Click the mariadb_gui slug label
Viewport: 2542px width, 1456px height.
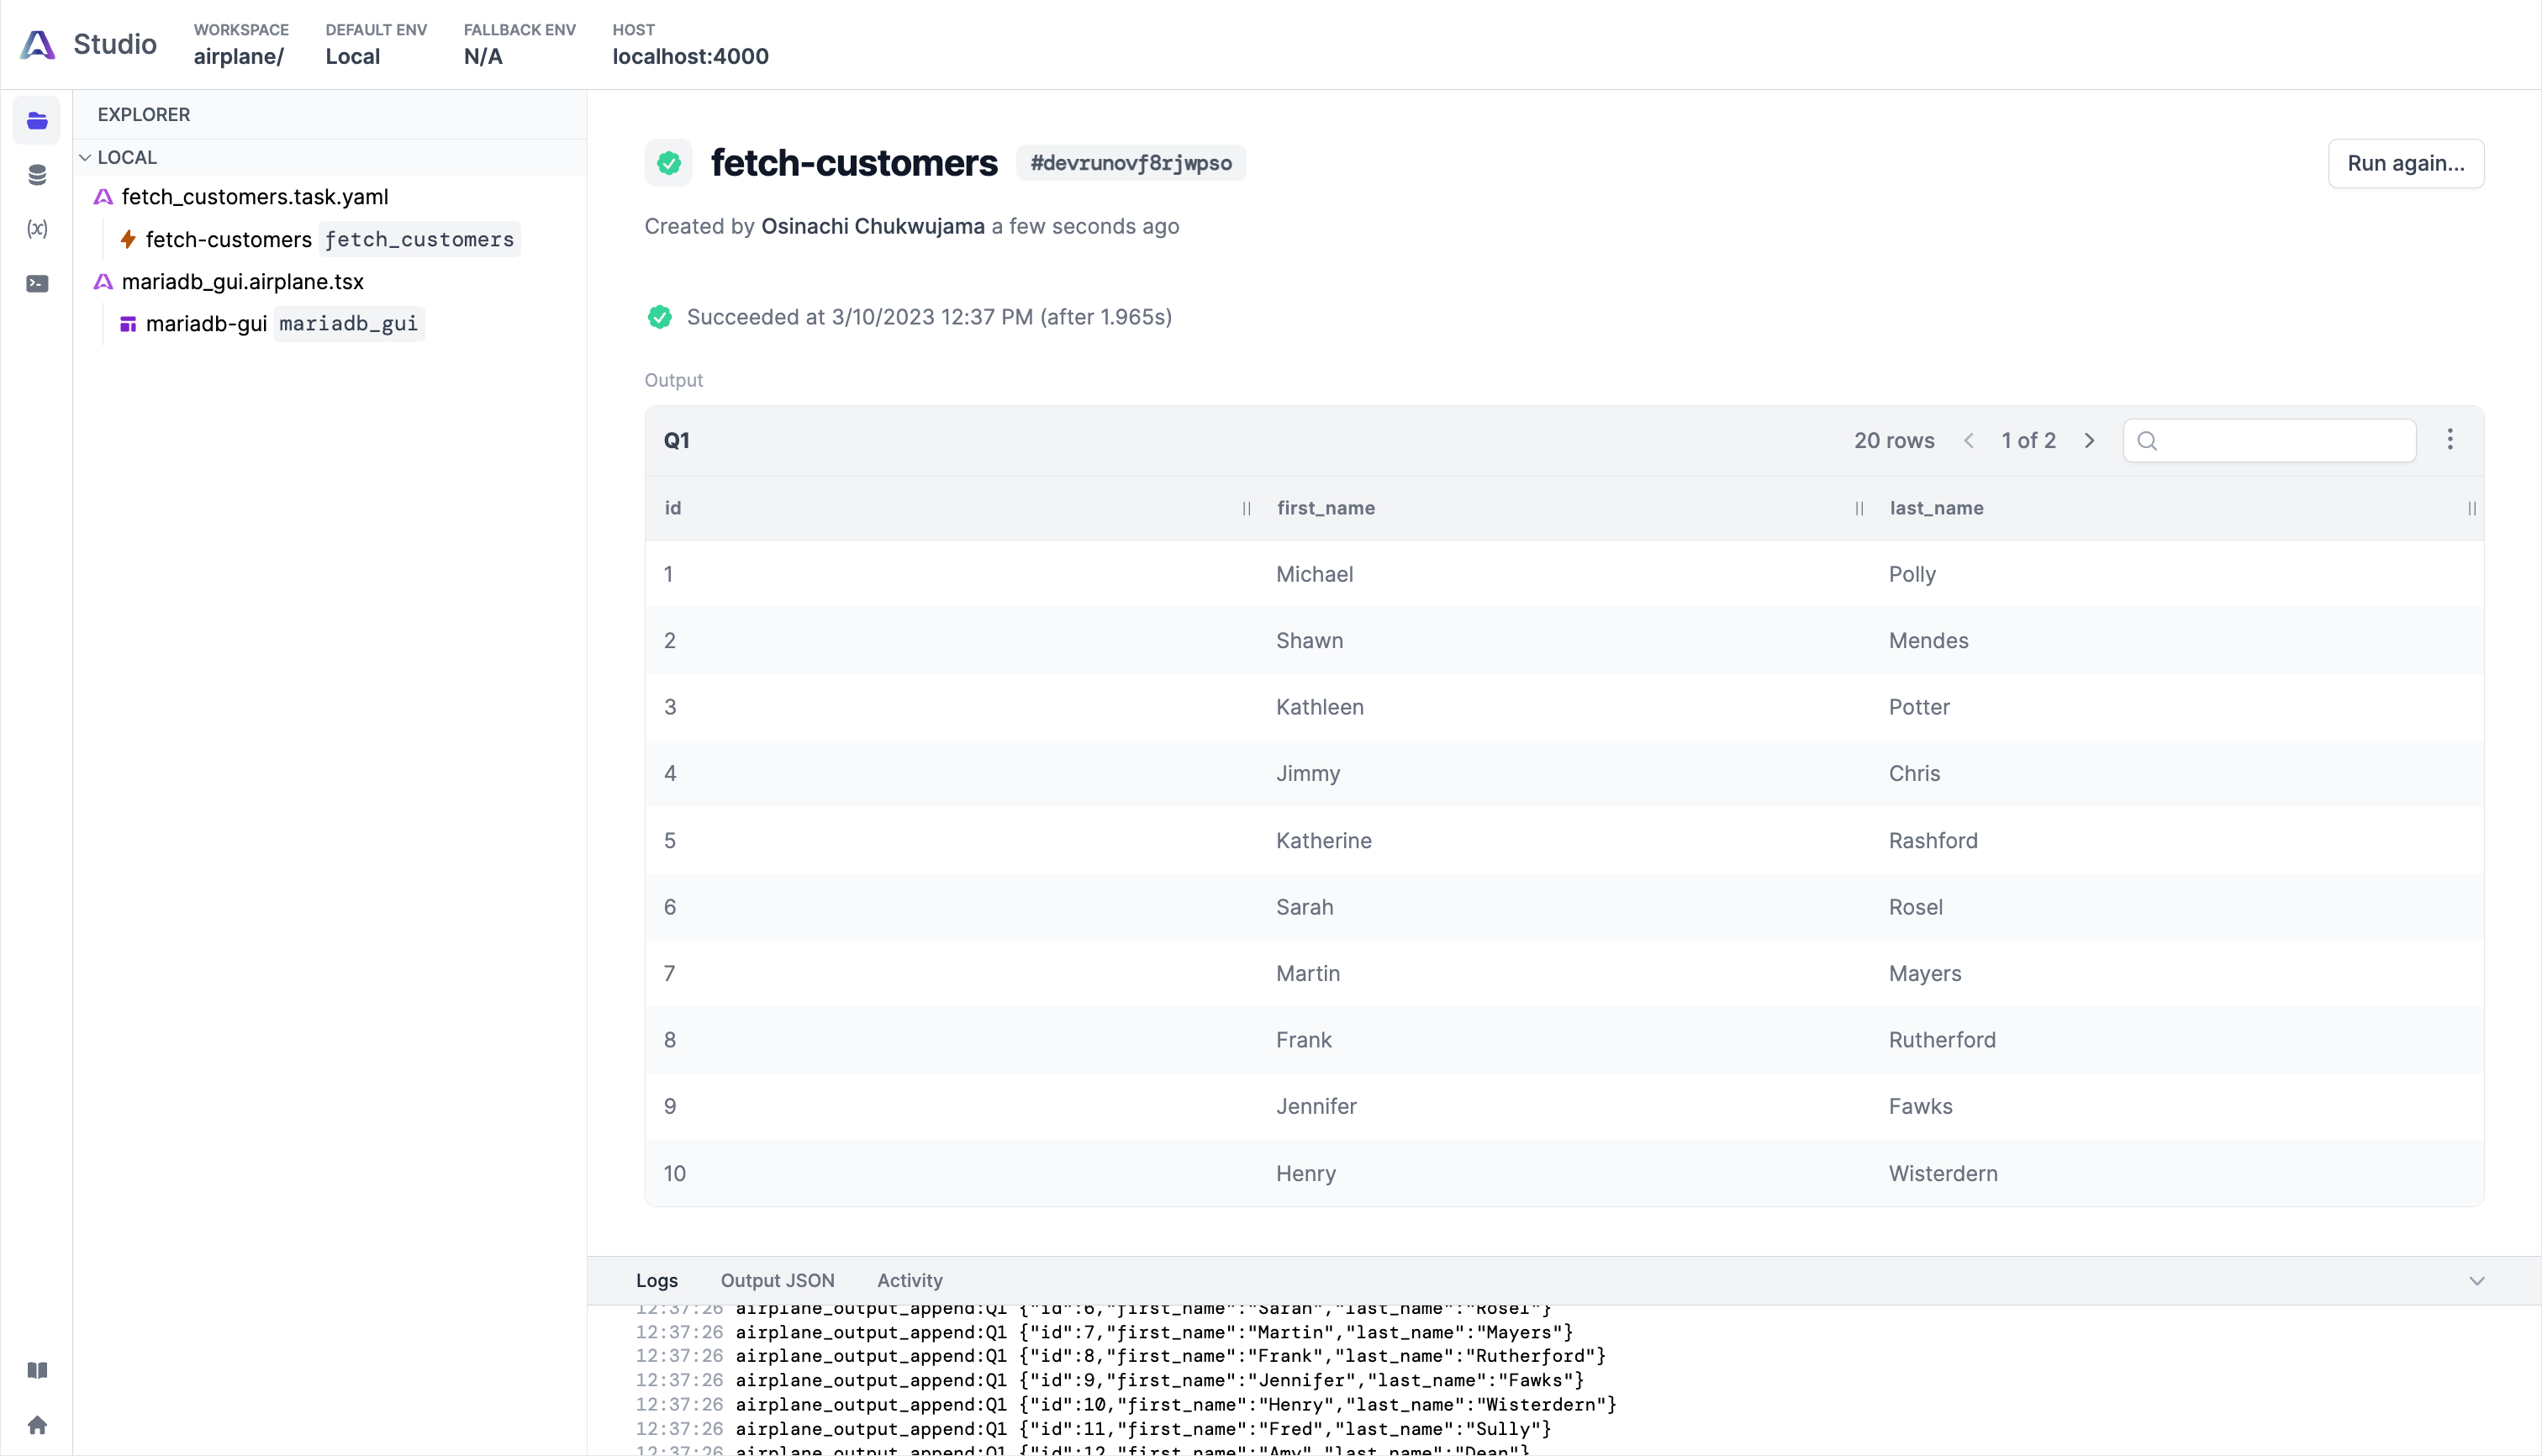(349, 324)
